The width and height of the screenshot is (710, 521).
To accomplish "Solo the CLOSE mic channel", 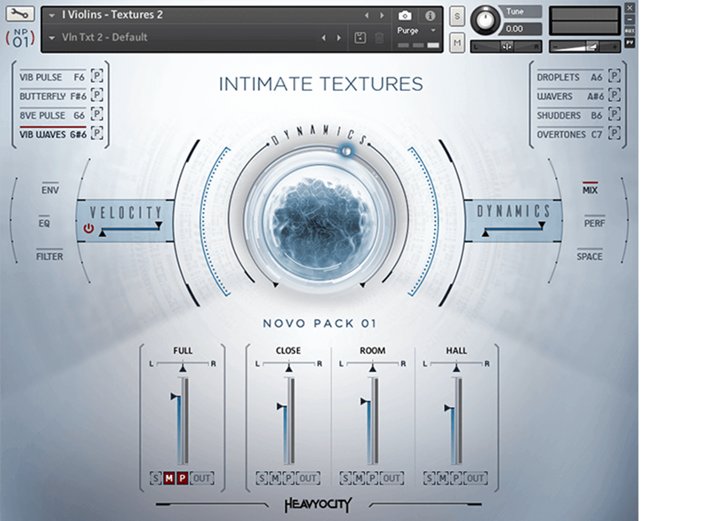I will (261, 478).
